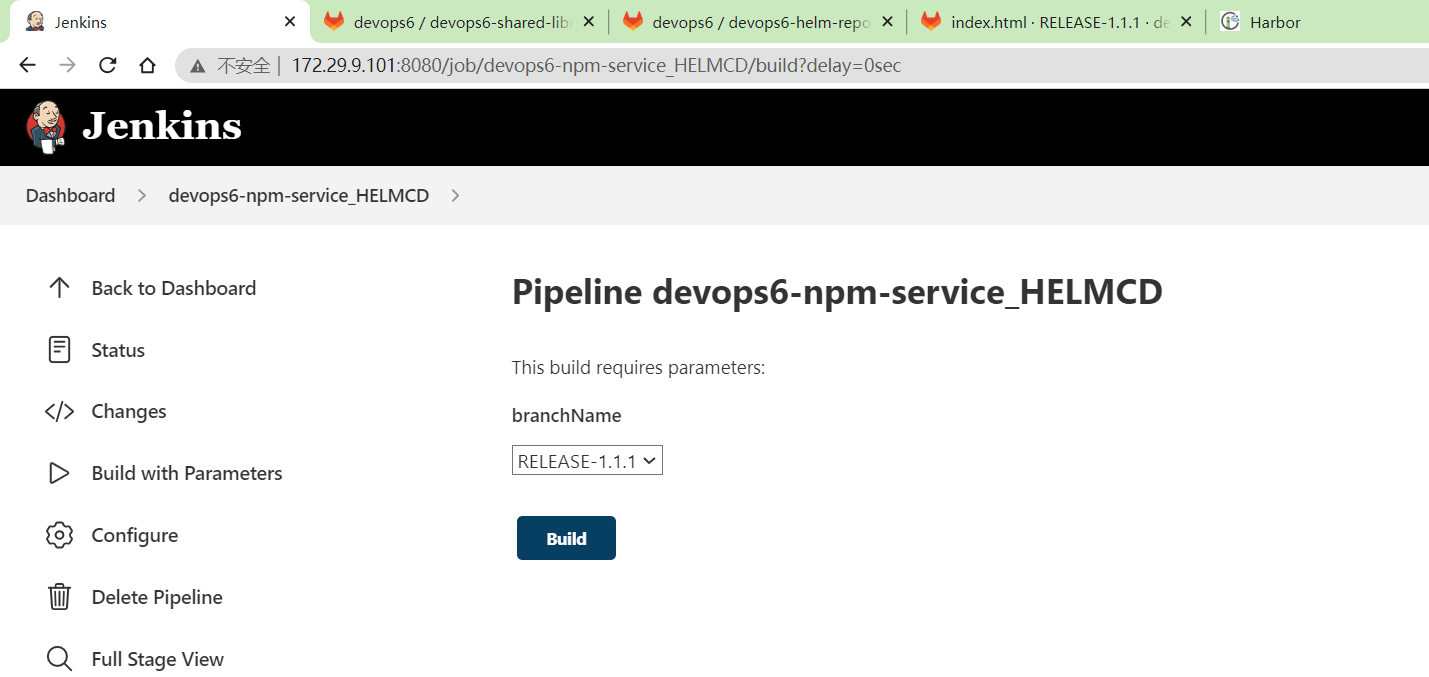Click the branchName parameter label
This screenshot has width=1429, height=677.
[x=566, y=415]
